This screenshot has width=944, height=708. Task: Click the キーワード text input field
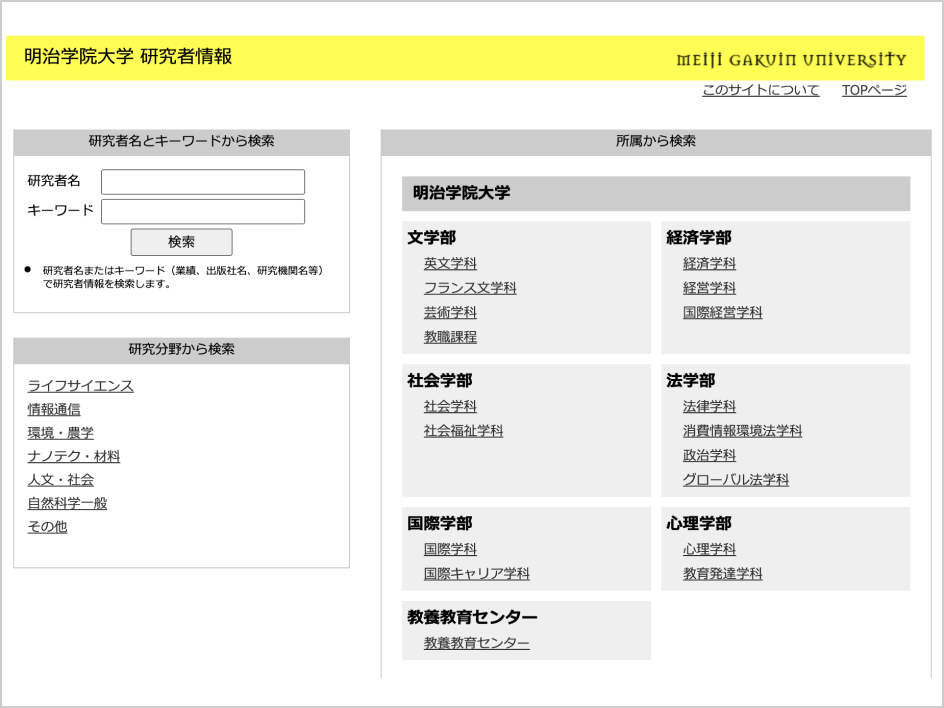[x=203, y=211]
